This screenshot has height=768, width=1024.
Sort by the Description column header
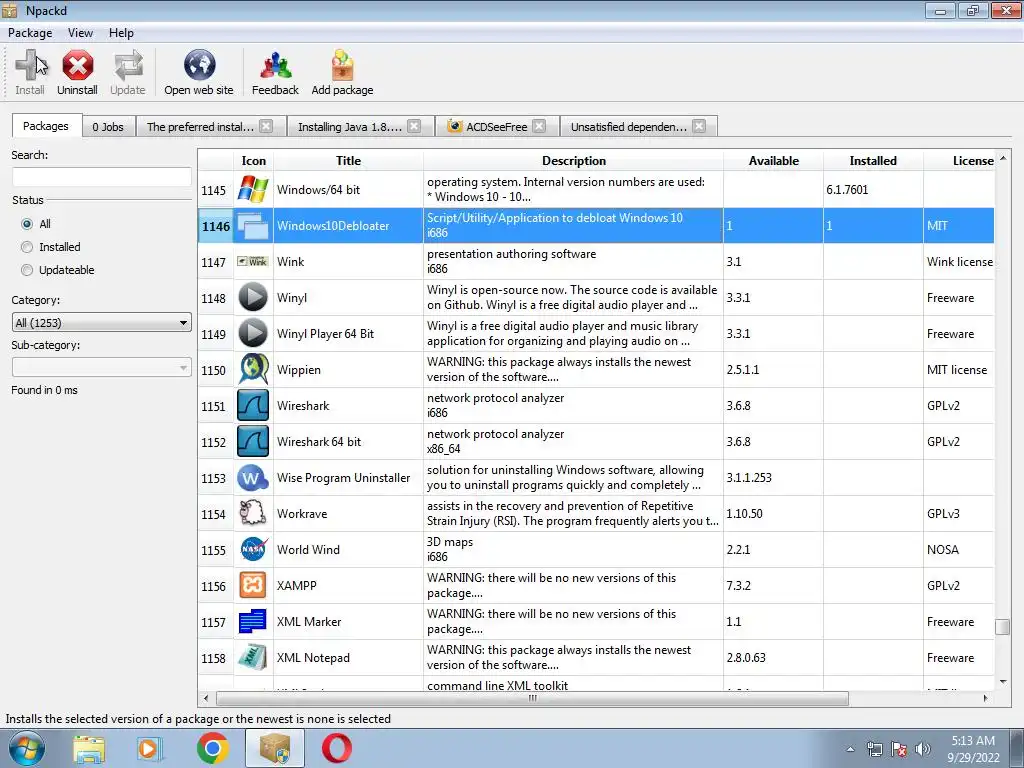(573, 161)
